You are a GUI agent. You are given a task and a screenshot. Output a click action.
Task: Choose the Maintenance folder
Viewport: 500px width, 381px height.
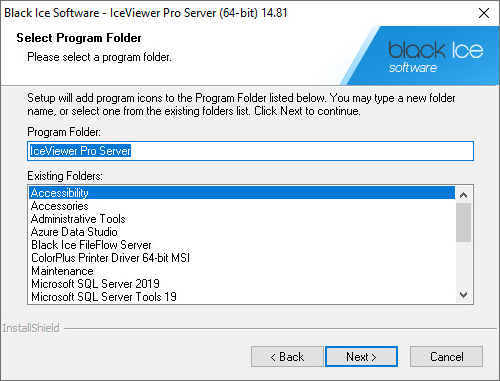242,271
